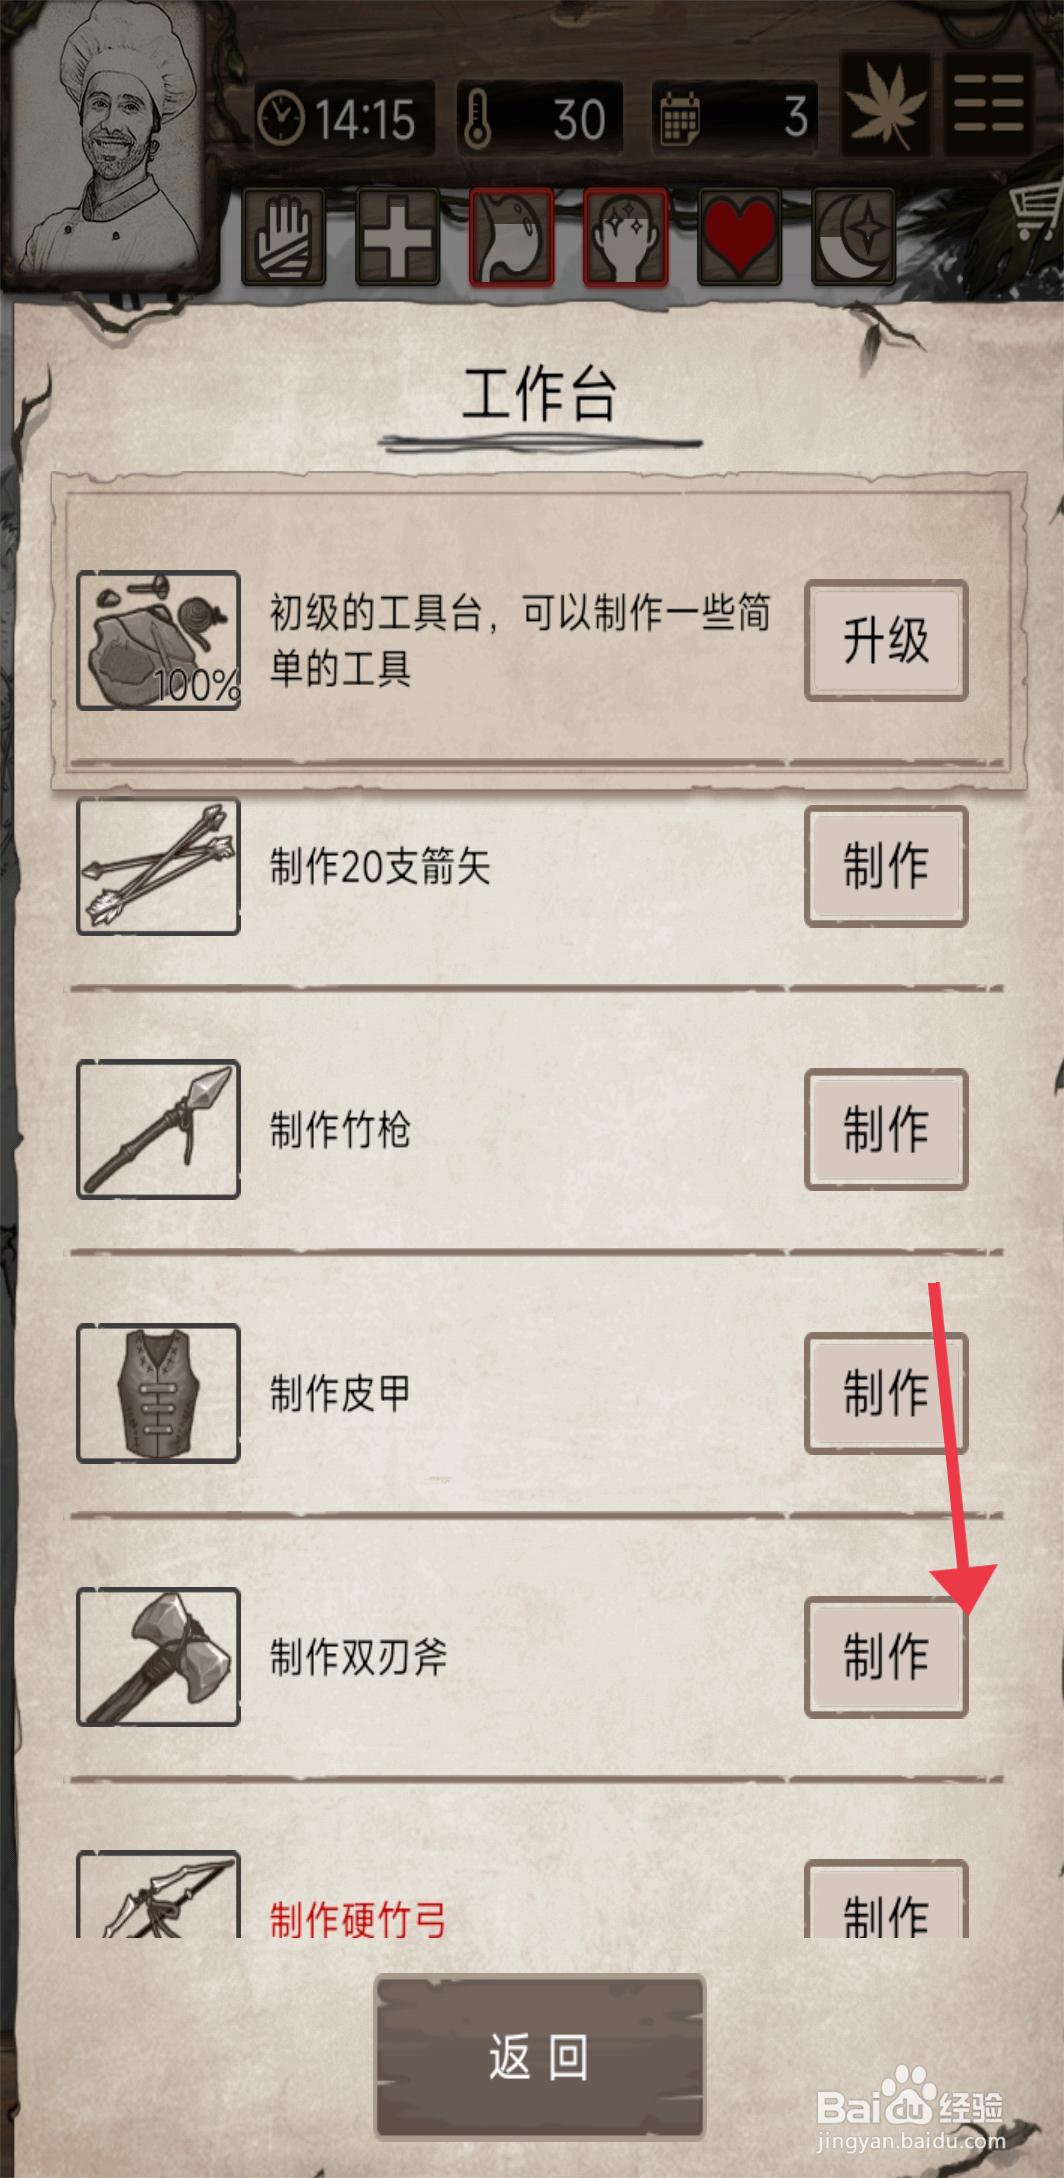Select the double-bladed axe item thumbnail

pos(159,1657)
